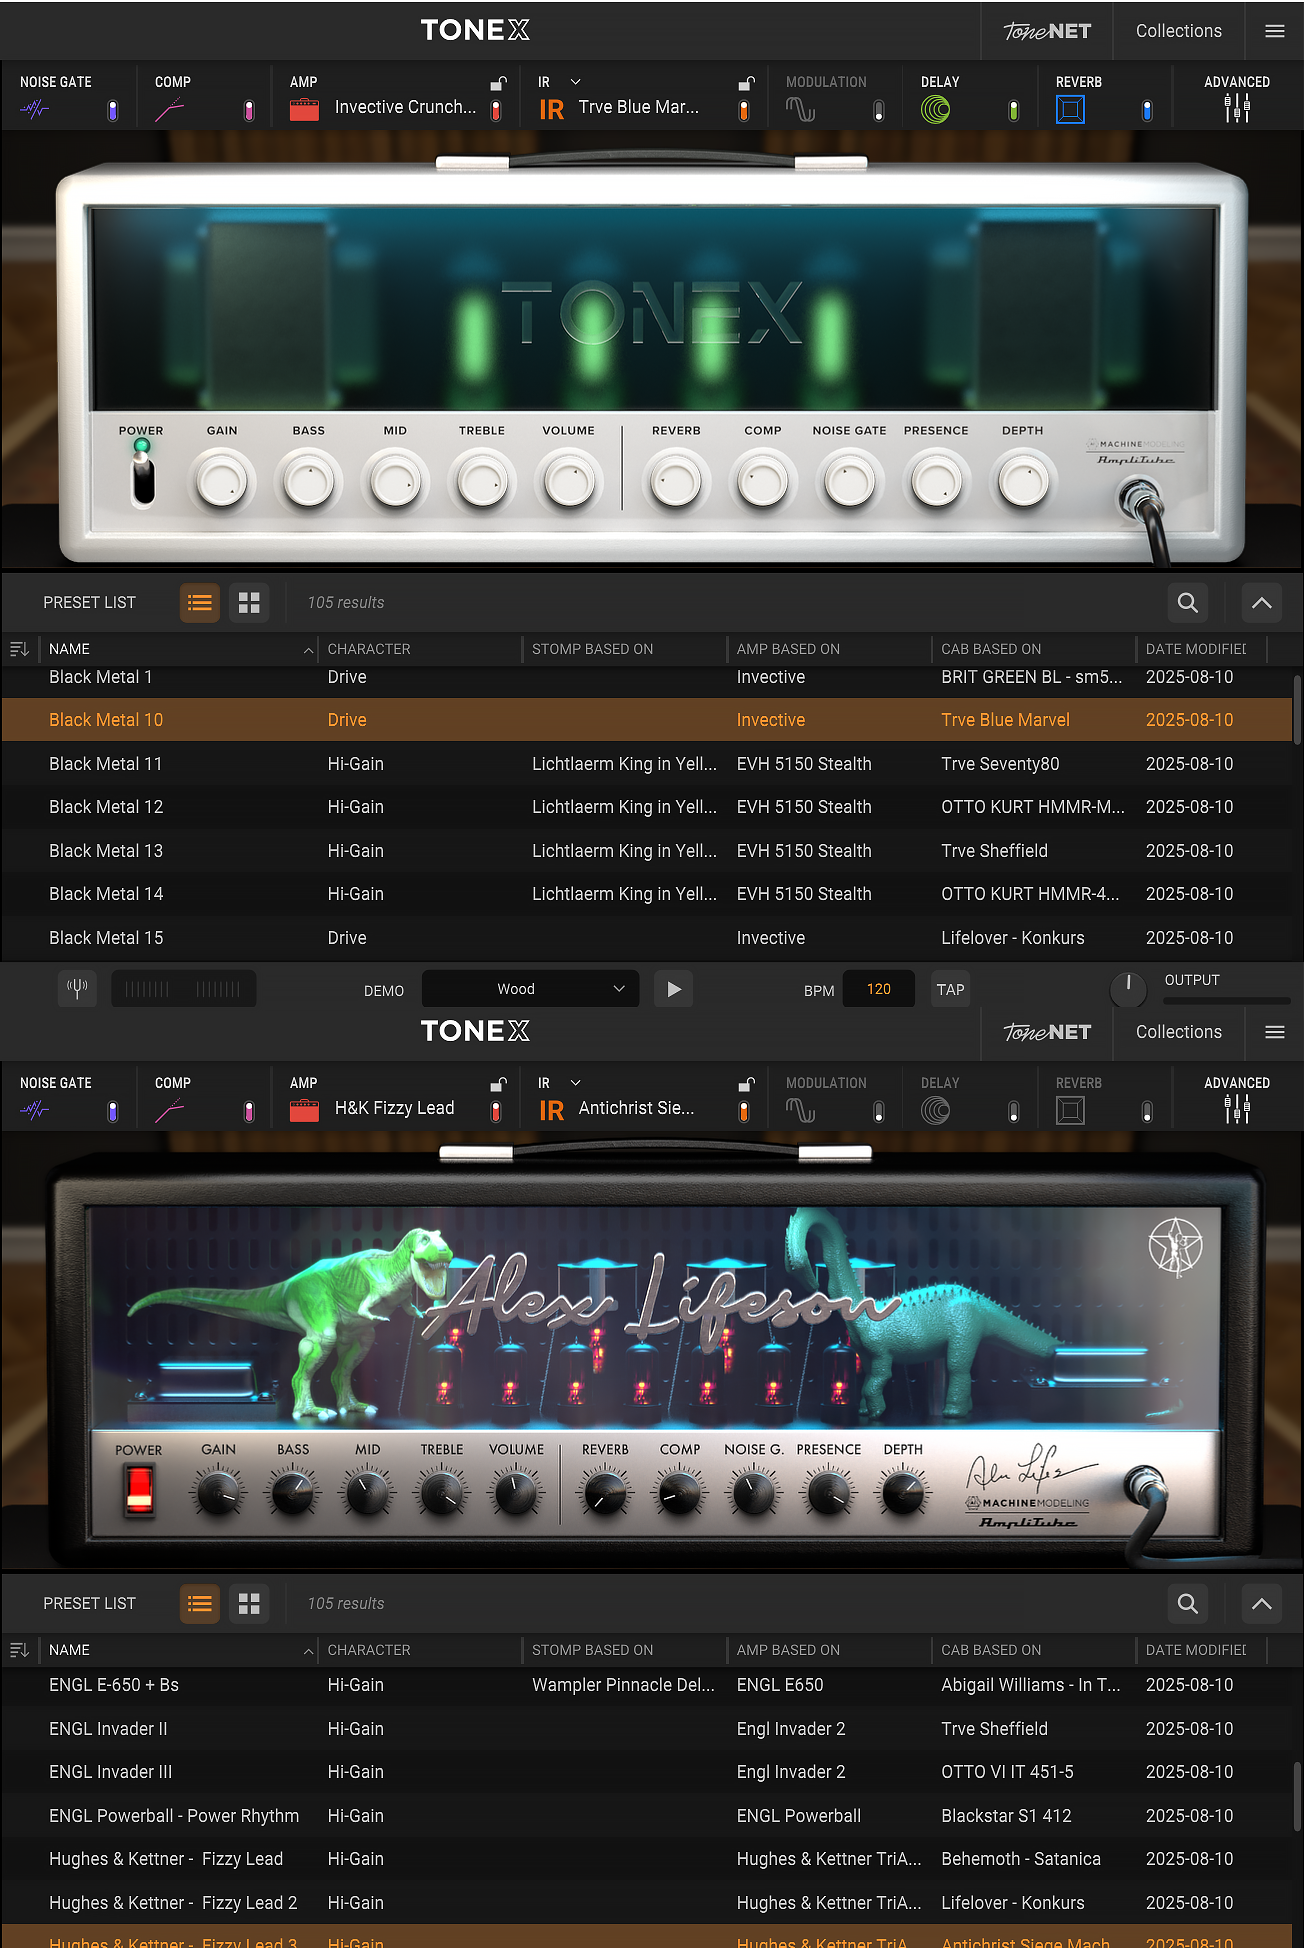Unlock the amp lock icon in top window
Screen dimensions: 1304x1948
pyautogui.click(x=498, y=83)
